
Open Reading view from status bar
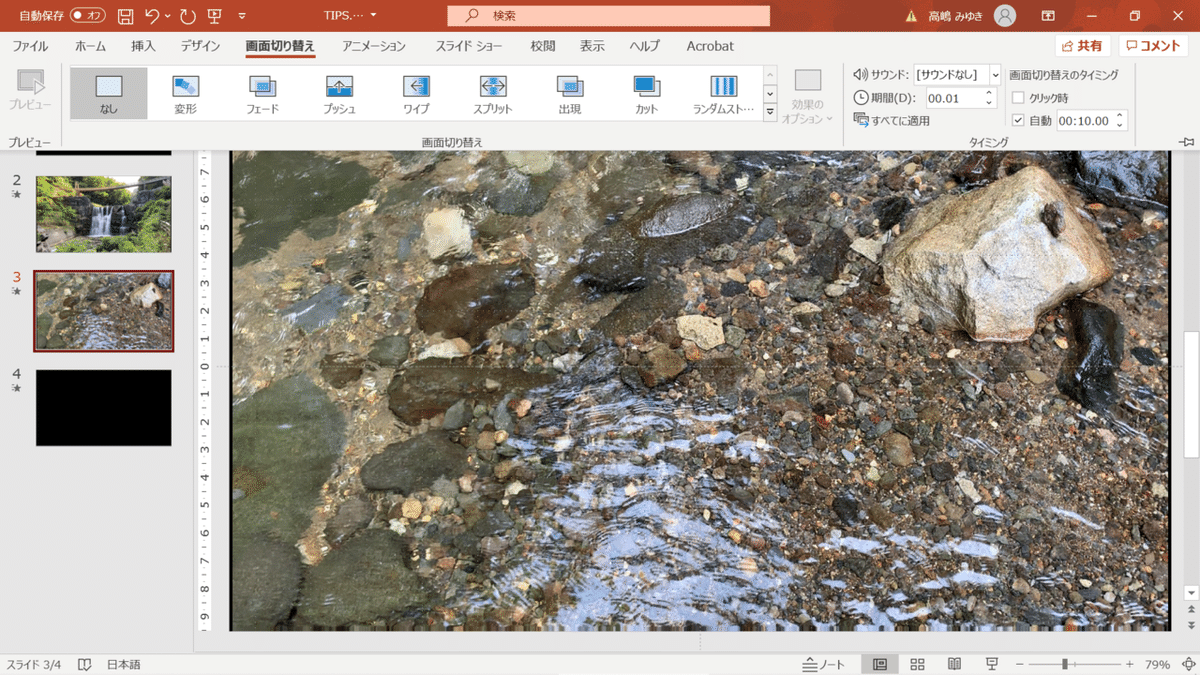954,664
